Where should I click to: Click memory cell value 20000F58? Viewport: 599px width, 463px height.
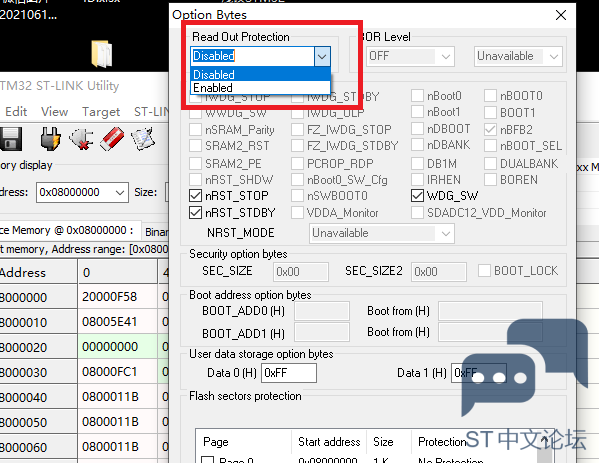pos(117,296)
